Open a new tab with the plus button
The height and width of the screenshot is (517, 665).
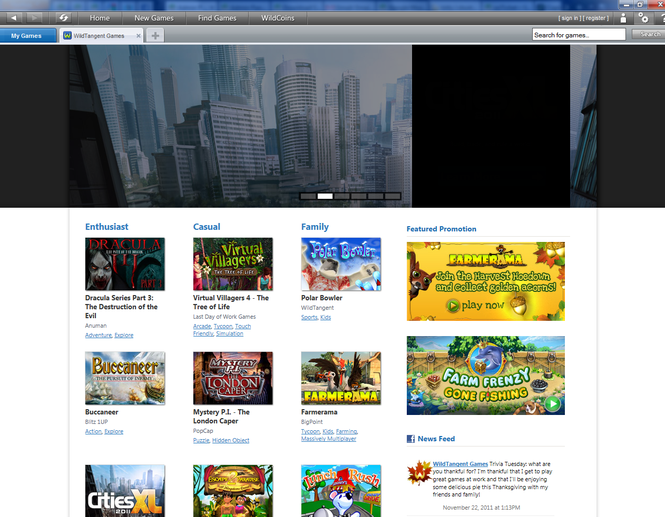(x=155, y=36)
